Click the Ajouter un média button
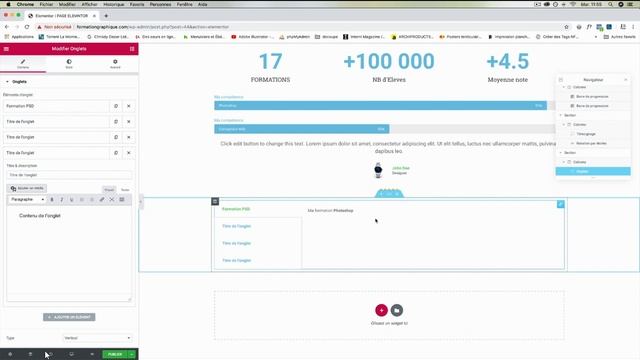The image size is (640, 360). pos(27,188)
